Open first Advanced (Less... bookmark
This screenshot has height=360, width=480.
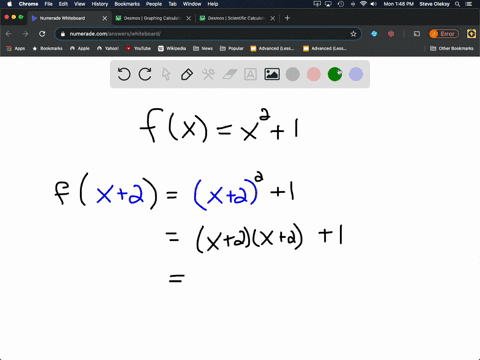point(272,48)
